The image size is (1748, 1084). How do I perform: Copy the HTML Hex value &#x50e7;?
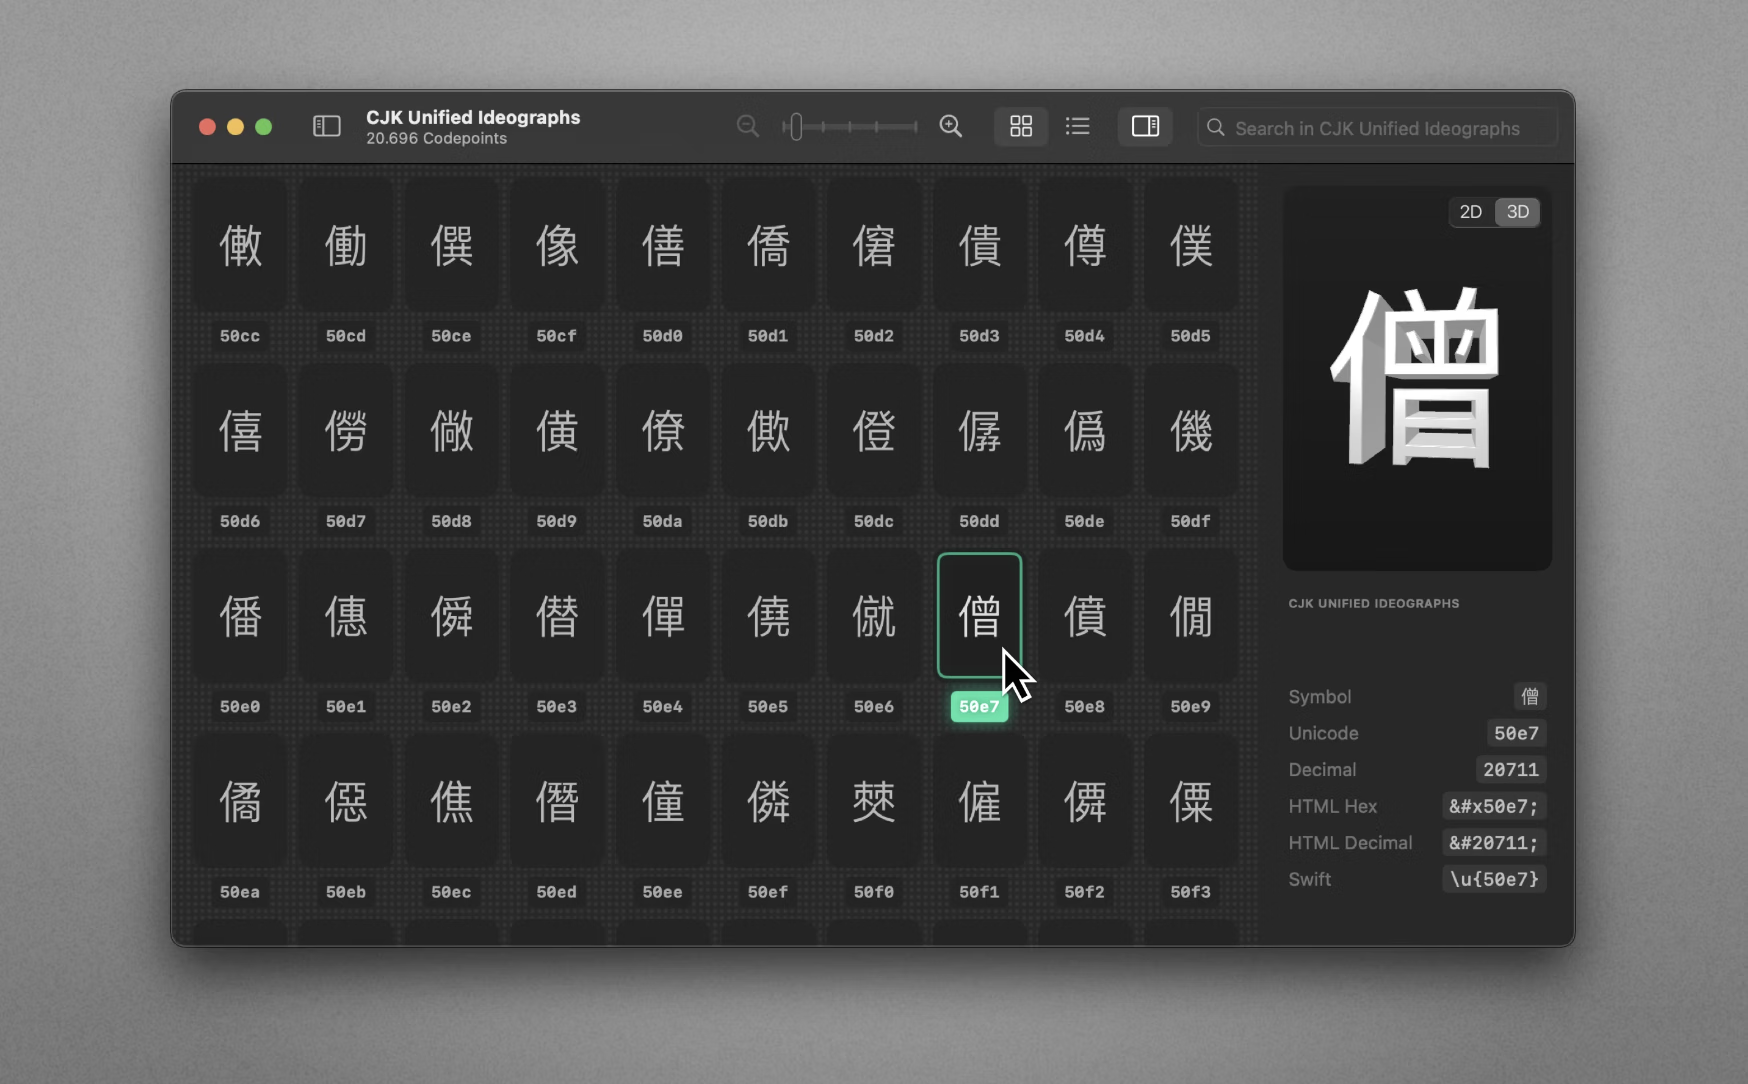tap(1493, 806)
